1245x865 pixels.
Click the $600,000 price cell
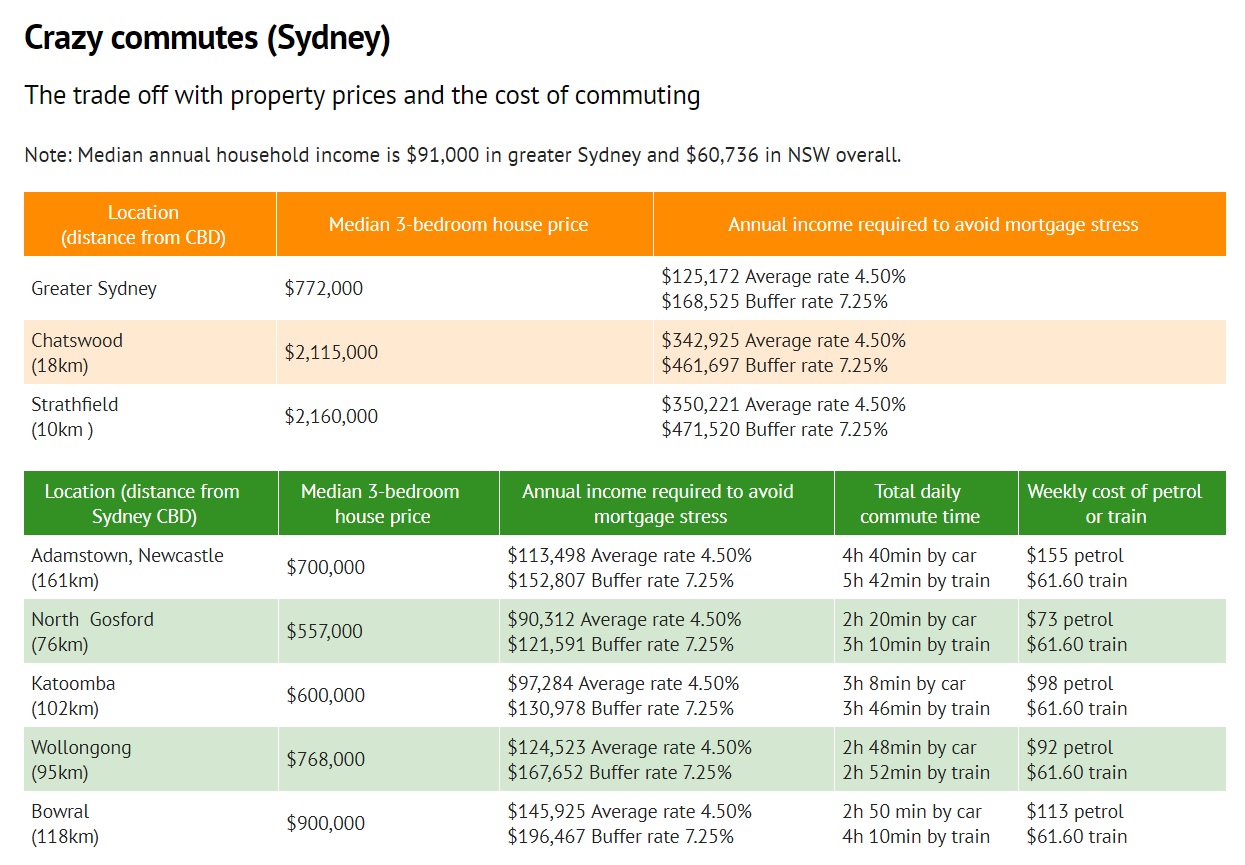pos(389,696)
